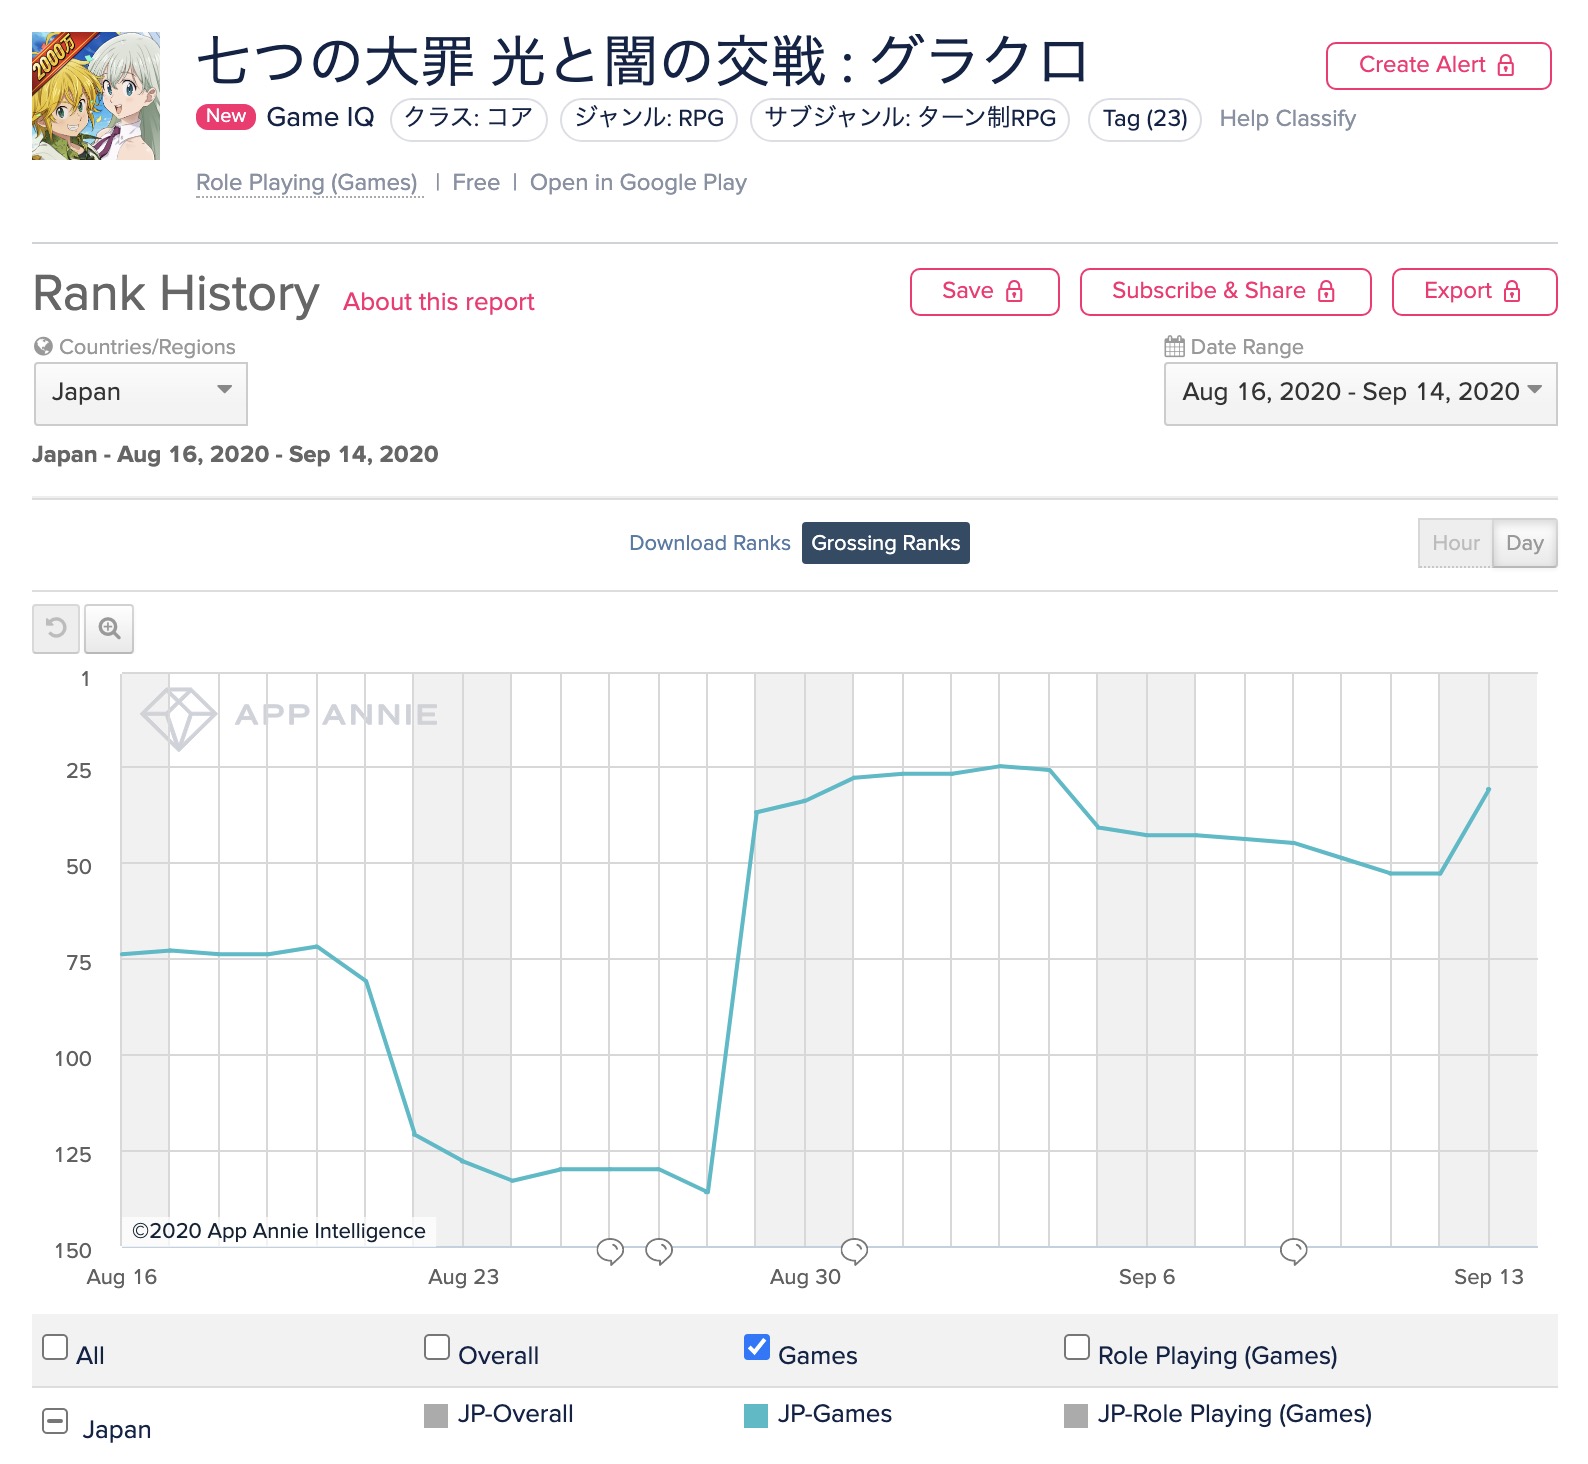Open the date range dropdown
Image resolution: width=1588 pixels, height=1464 pixels.
pos(1361,393)
